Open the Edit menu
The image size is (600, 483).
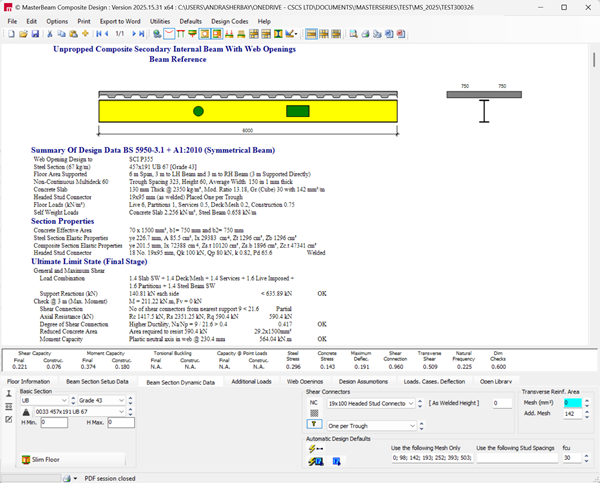pyautogui.click(x=32, y=21)
